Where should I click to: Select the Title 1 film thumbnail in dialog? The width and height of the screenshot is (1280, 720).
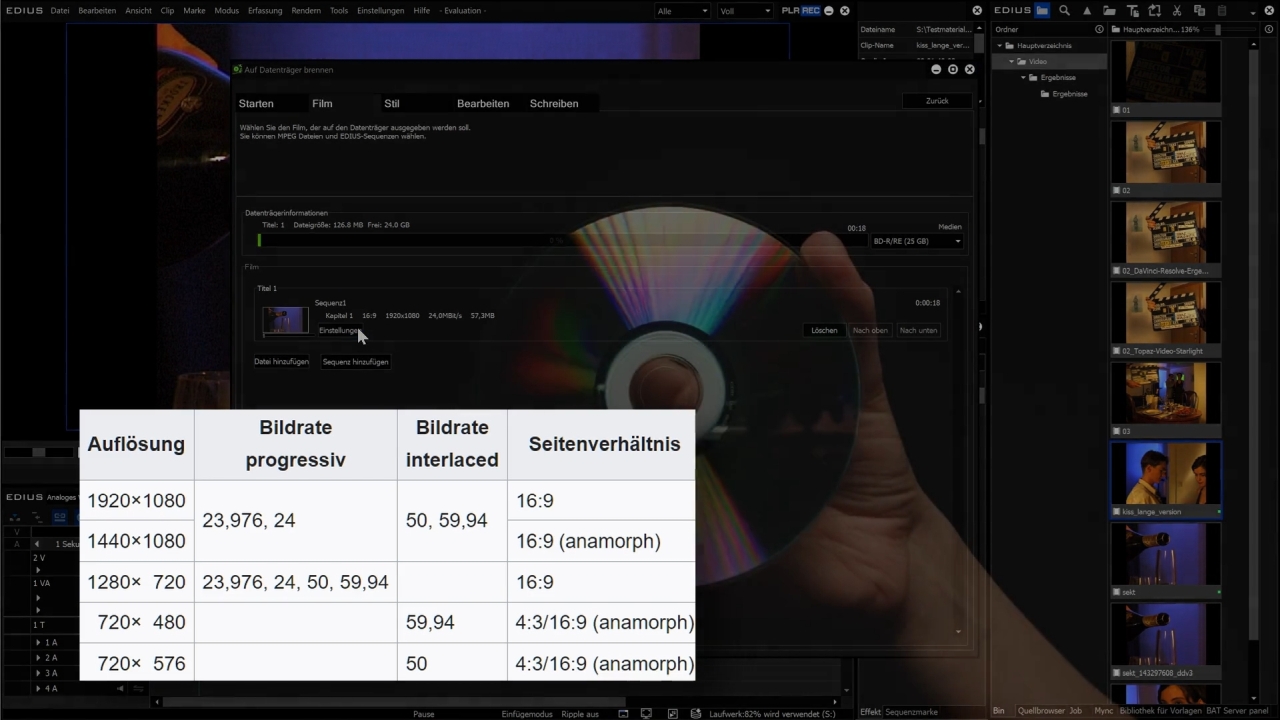[286, 321]
